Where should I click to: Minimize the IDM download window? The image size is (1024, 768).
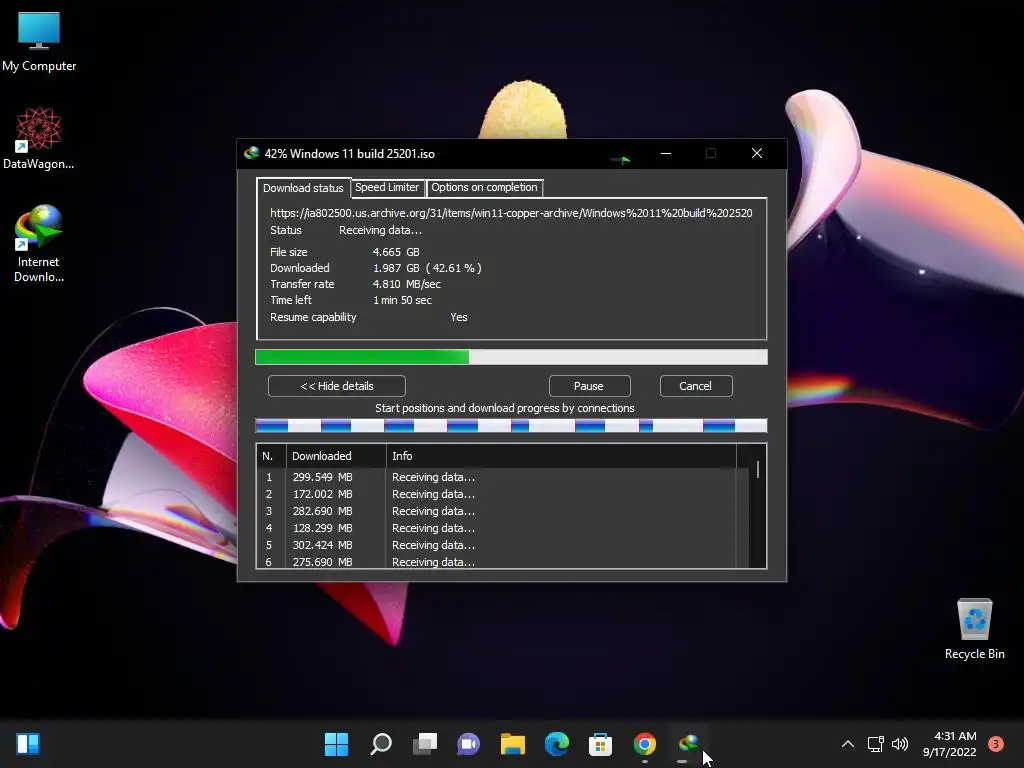click(666, 153)
